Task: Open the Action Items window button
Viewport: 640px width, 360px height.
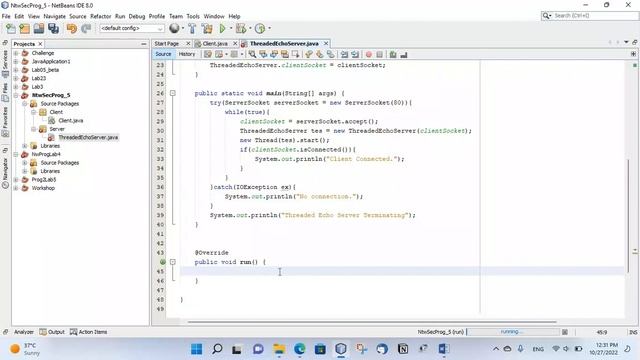Action: click(x=88, y=332)
